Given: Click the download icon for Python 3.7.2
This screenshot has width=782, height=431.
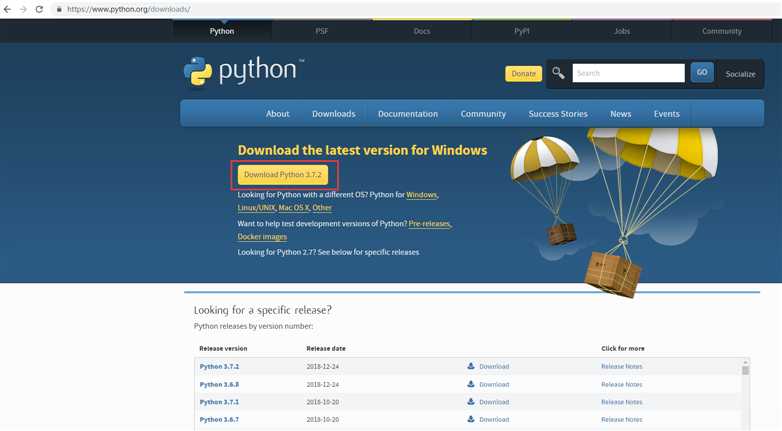Looking at the screenshot, I should click(471, 366).
